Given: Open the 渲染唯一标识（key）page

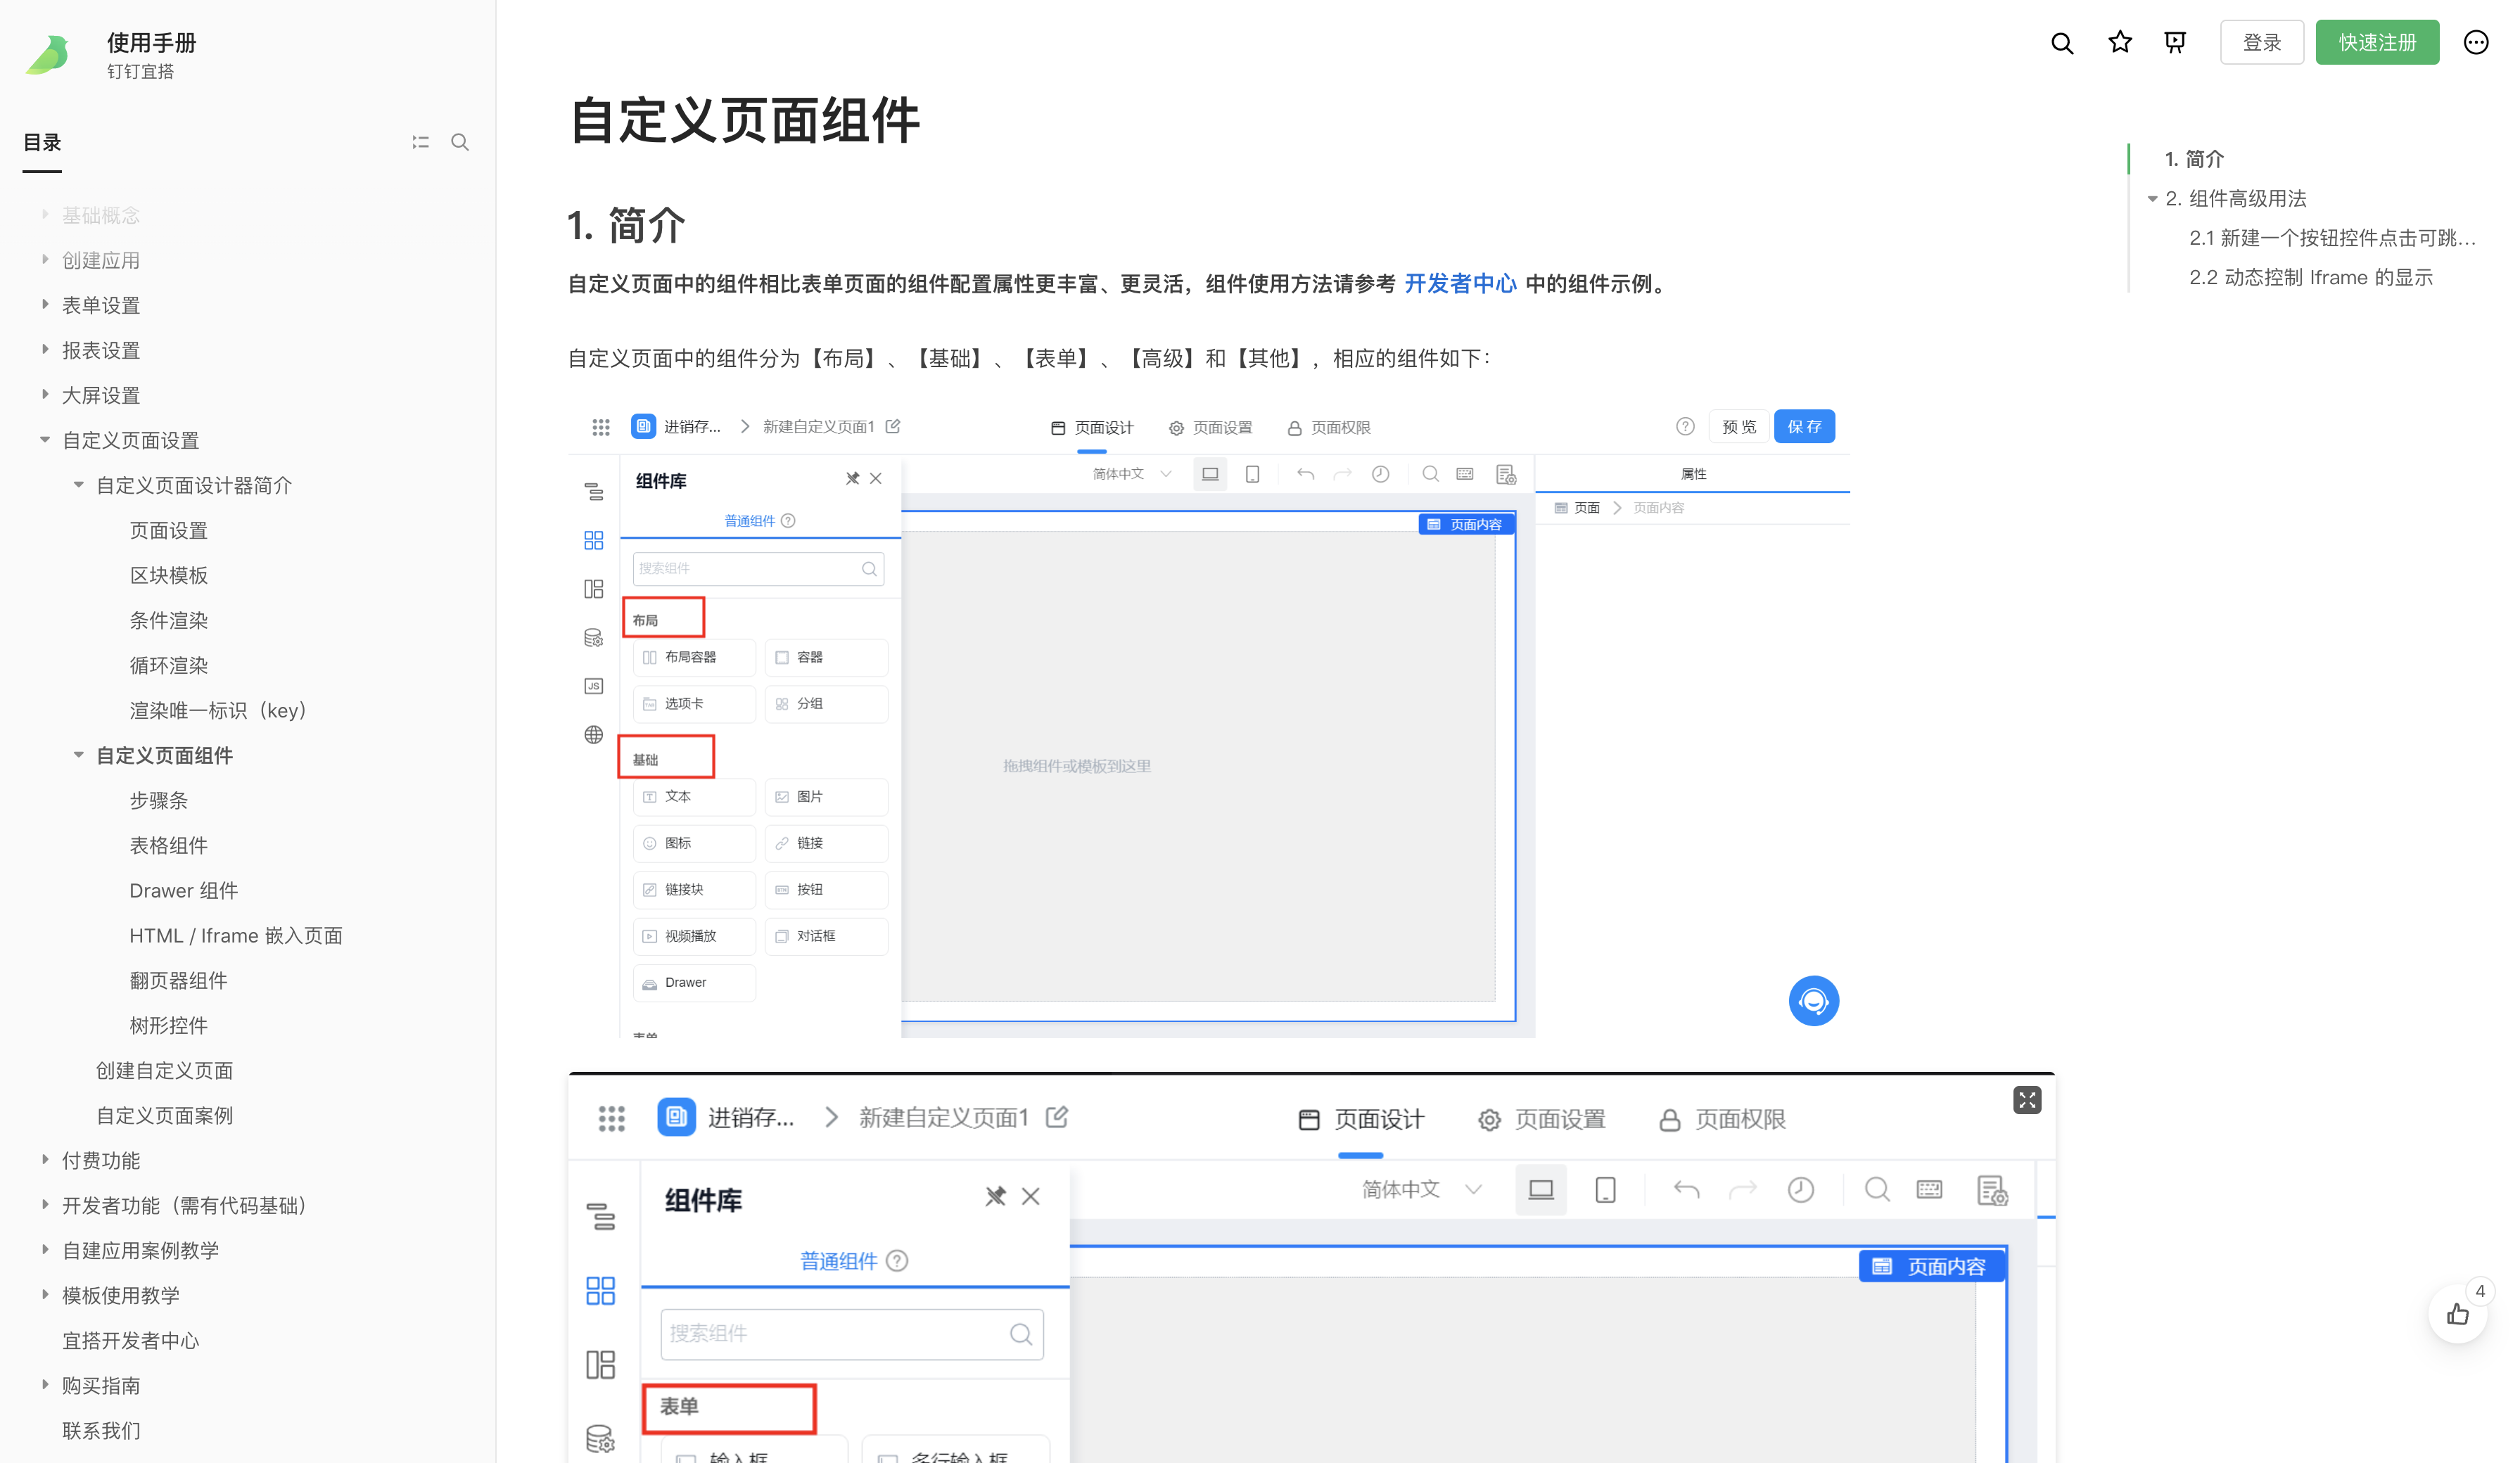Looking at the screenshot, I should coord(218,710).
